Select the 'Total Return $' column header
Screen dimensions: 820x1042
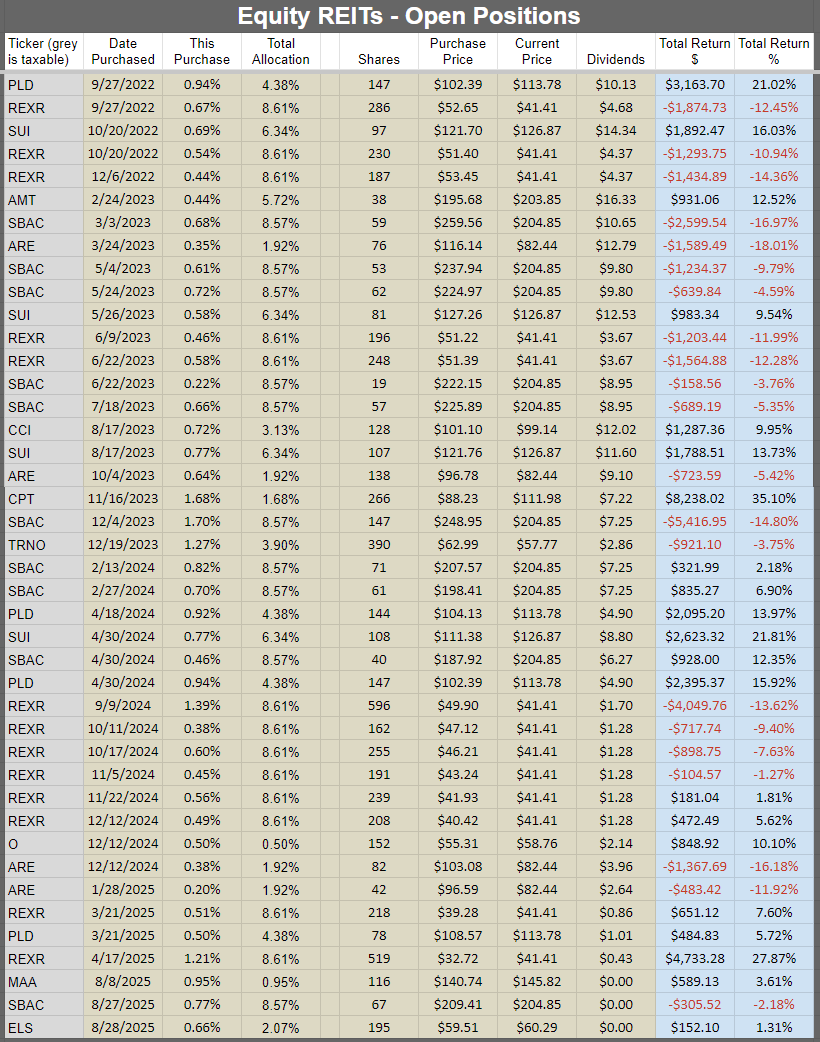(x=694, y=51)
